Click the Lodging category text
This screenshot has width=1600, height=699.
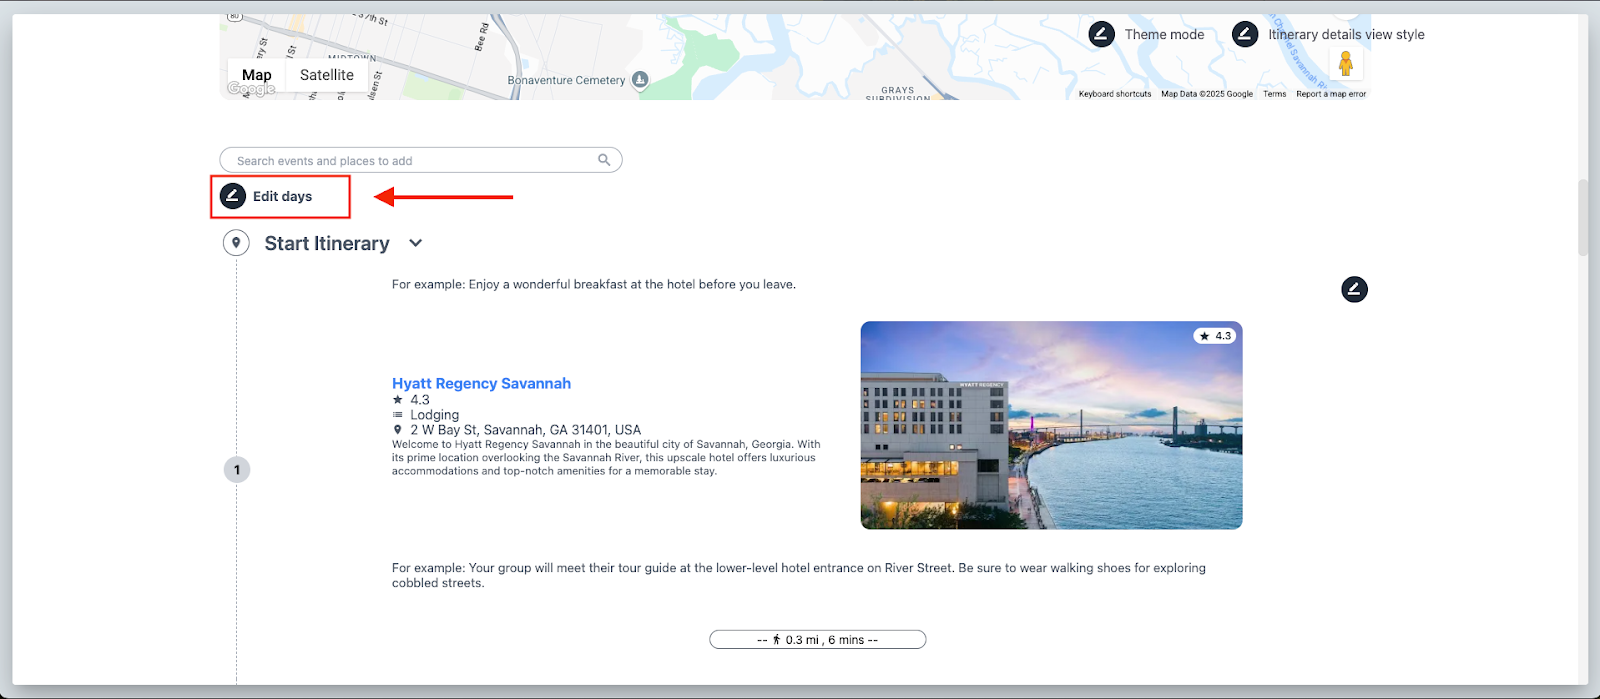[x=434, y=415]
